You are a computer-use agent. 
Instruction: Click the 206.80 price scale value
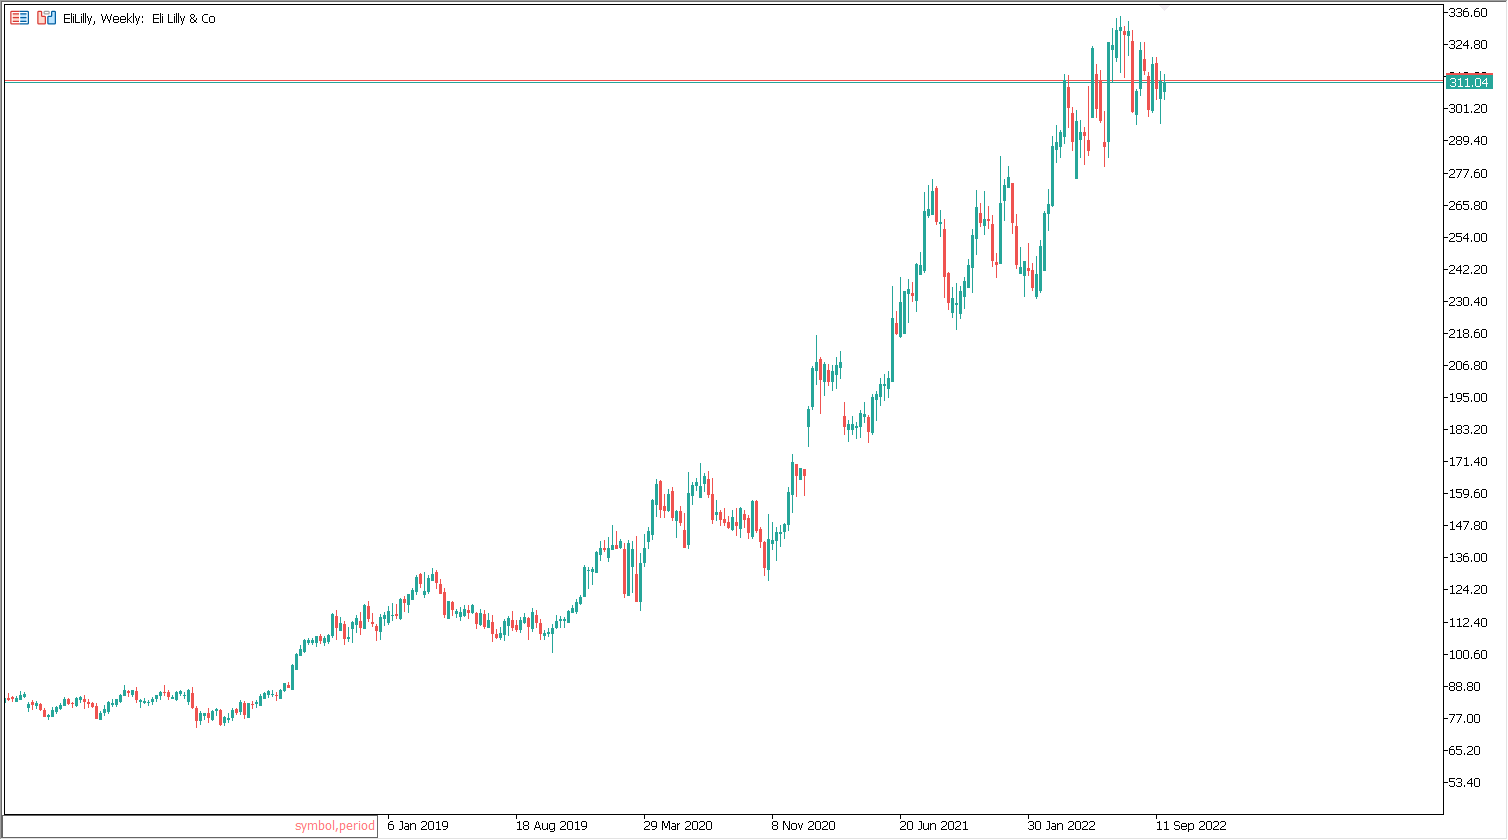point(1469,366)
